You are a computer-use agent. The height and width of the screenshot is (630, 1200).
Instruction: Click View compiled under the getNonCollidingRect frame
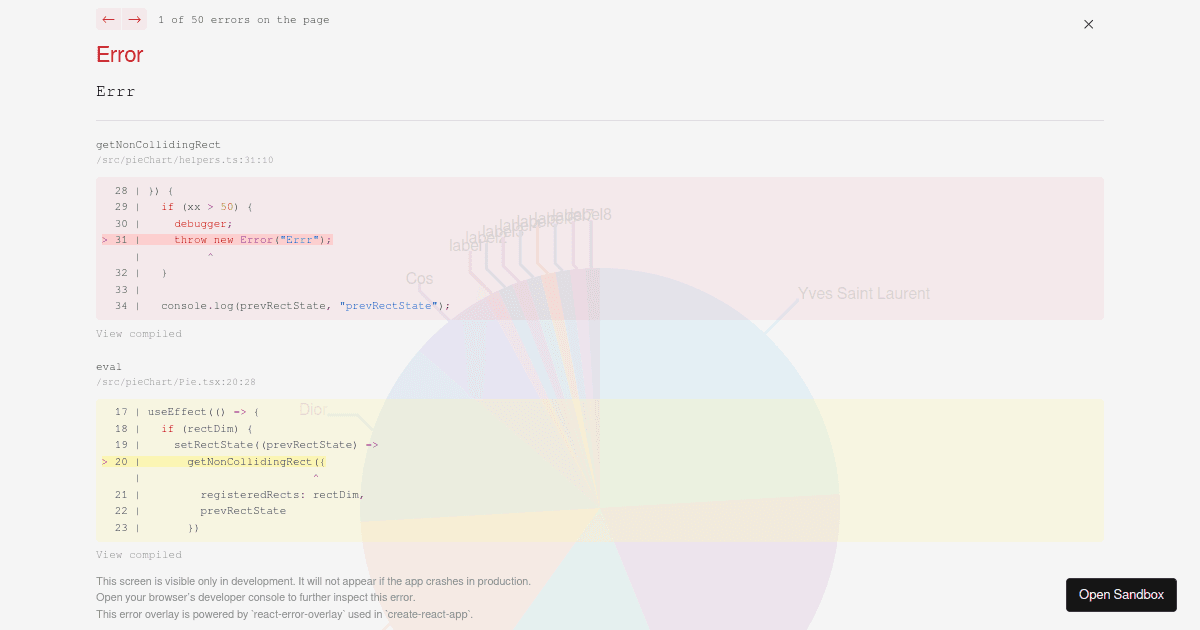point(138,333)
